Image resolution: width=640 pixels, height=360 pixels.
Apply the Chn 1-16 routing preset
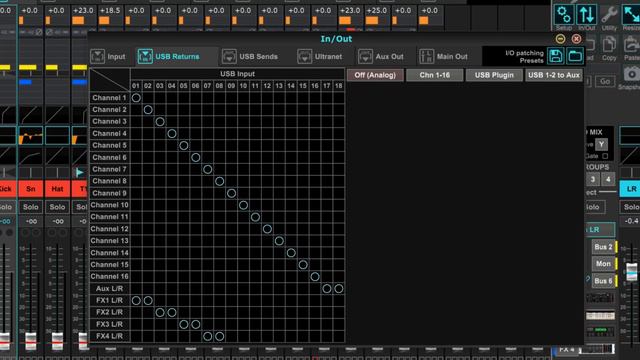435,75
